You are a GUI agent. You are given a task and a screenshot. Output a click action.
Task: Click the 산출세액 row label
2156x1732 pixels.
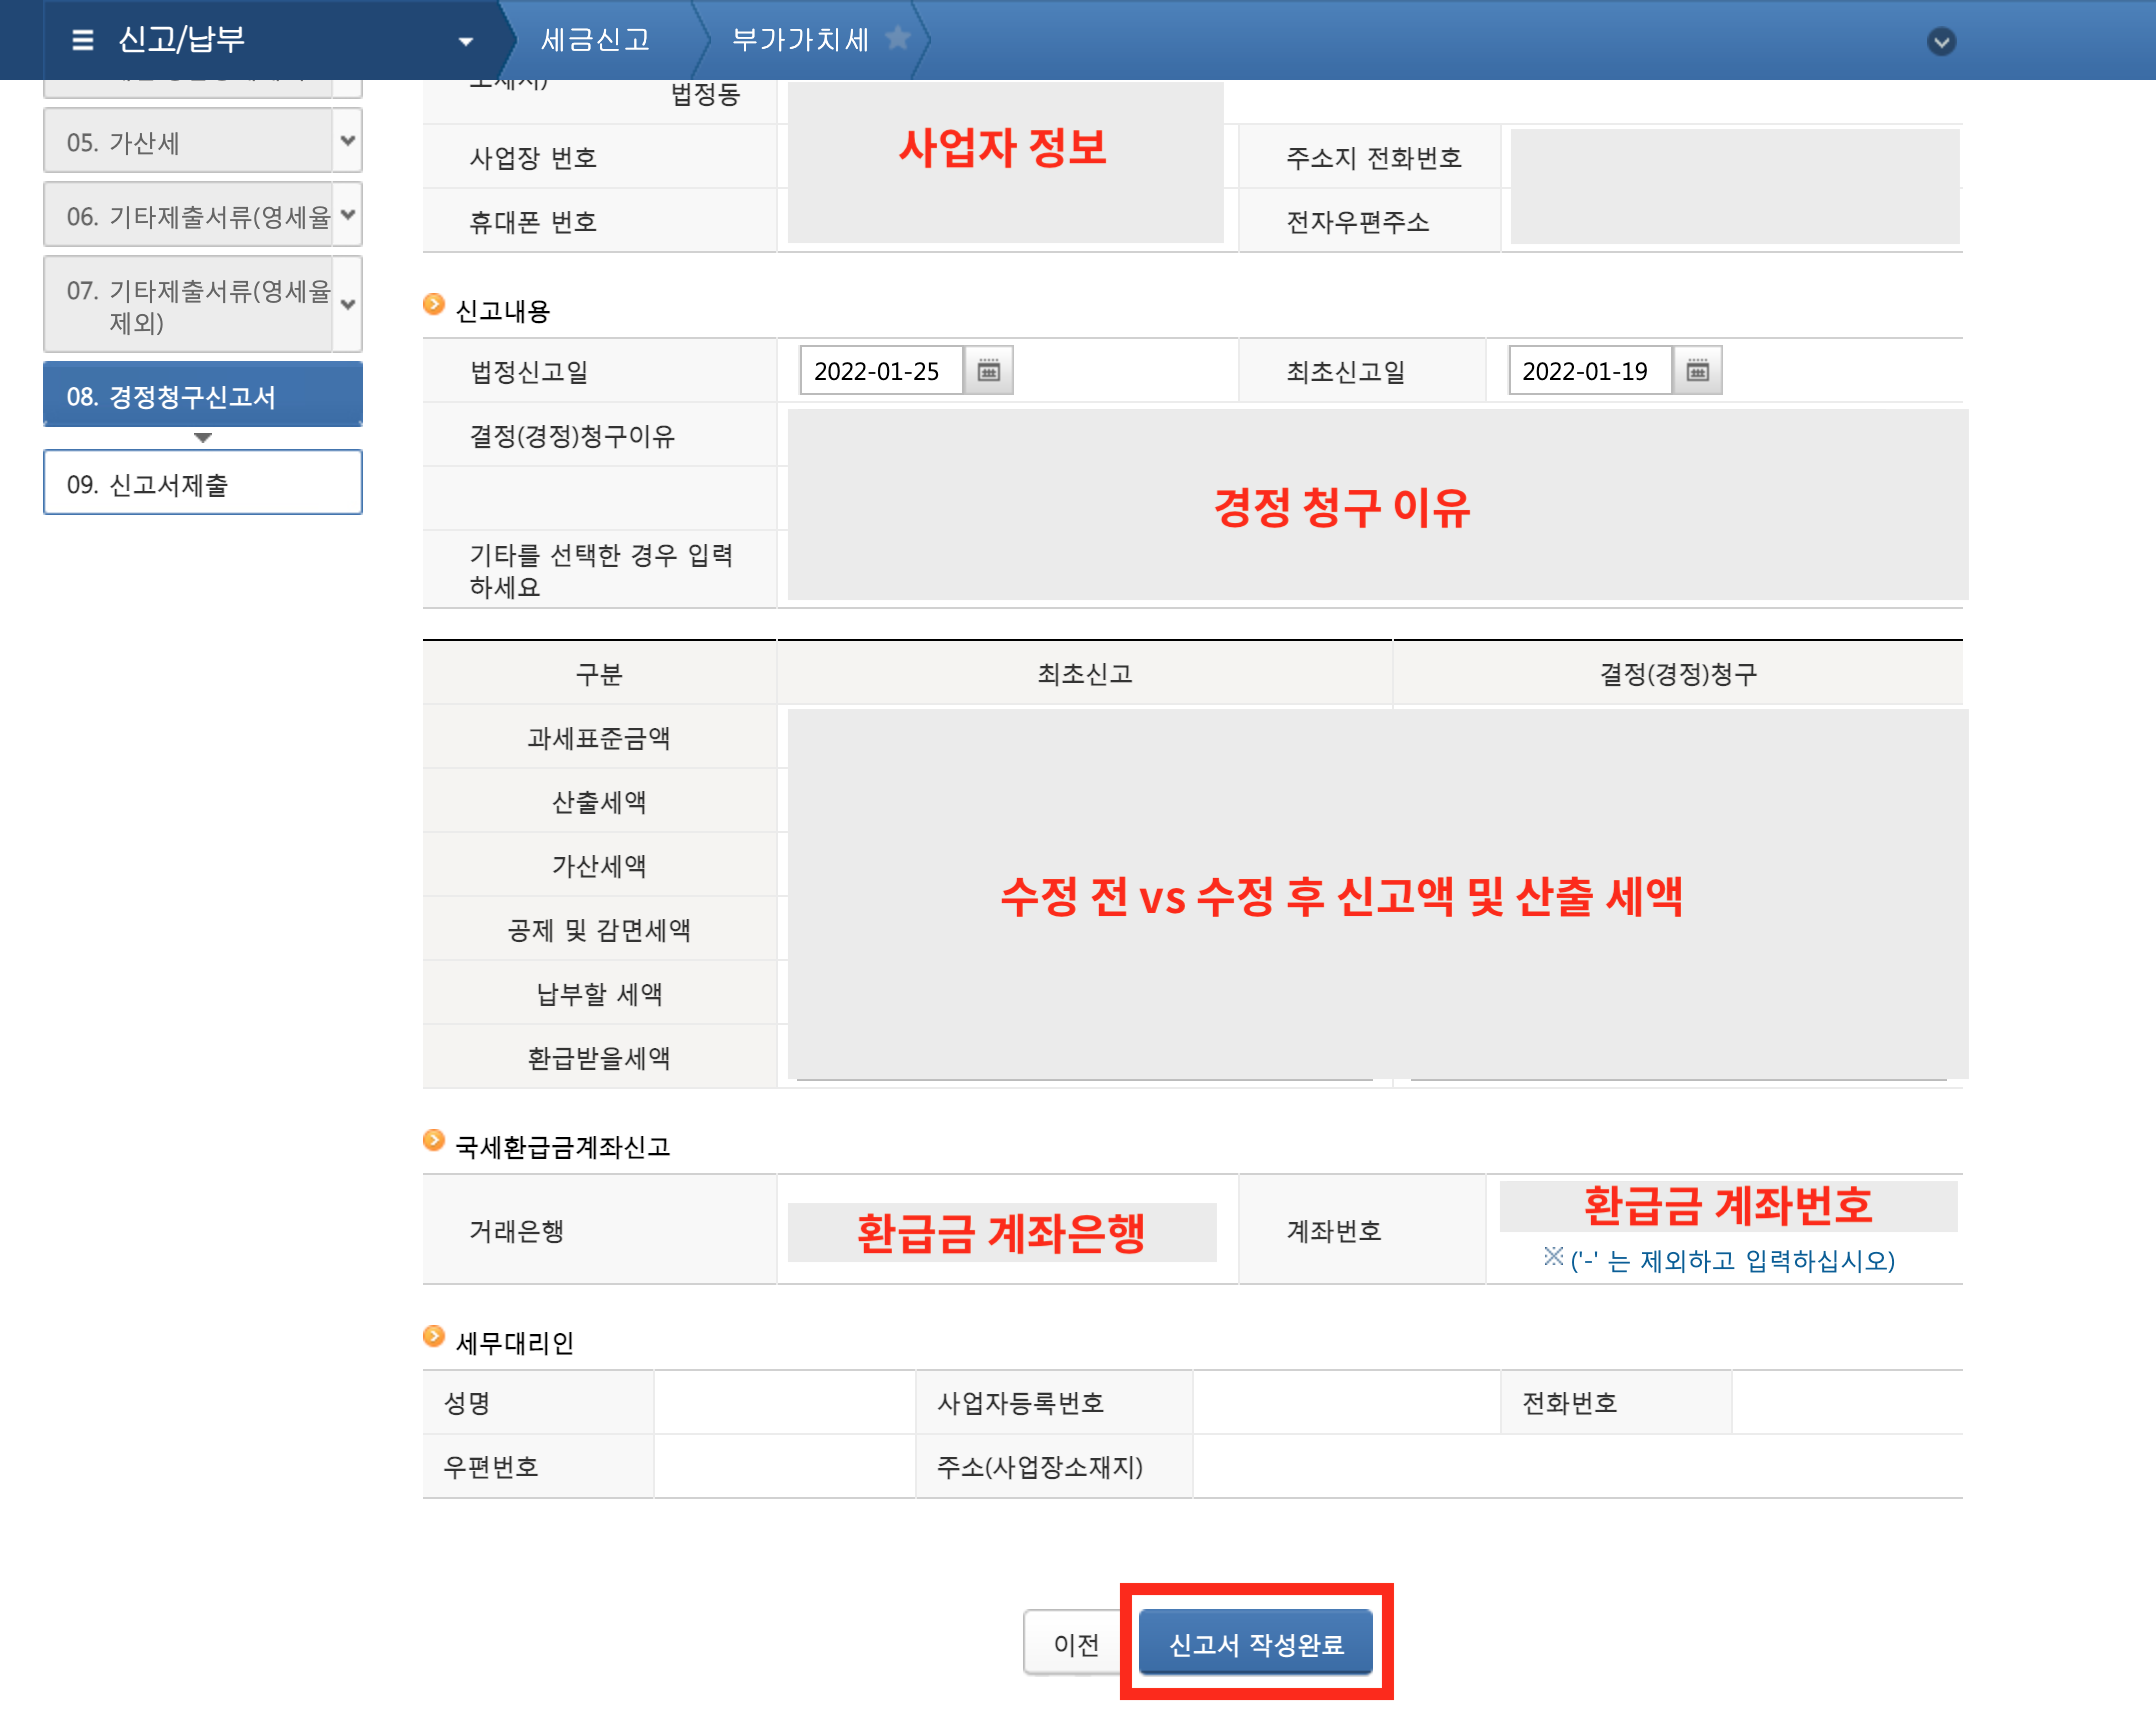point(599,802)
